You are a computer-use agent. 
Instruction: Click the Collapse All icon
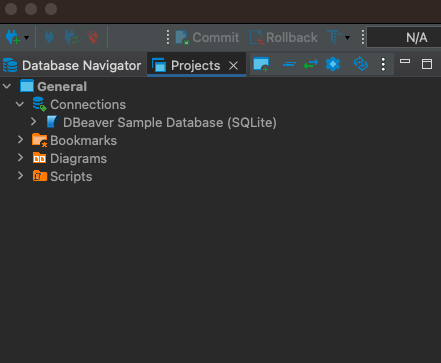pyautogui.click(x=289, y=64)
